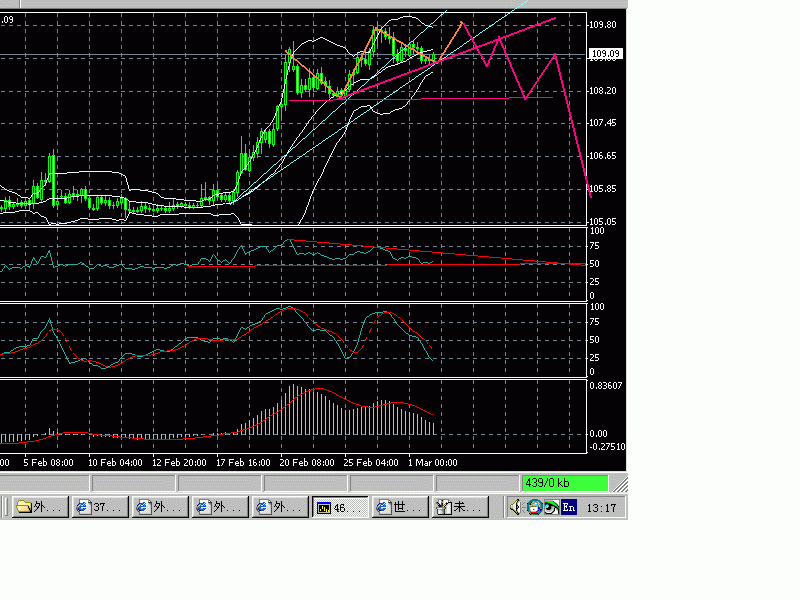Viewport: 800px width, 600px height.
Task: Switch to the 未... paint taskbar button
Action: [460, 507]
